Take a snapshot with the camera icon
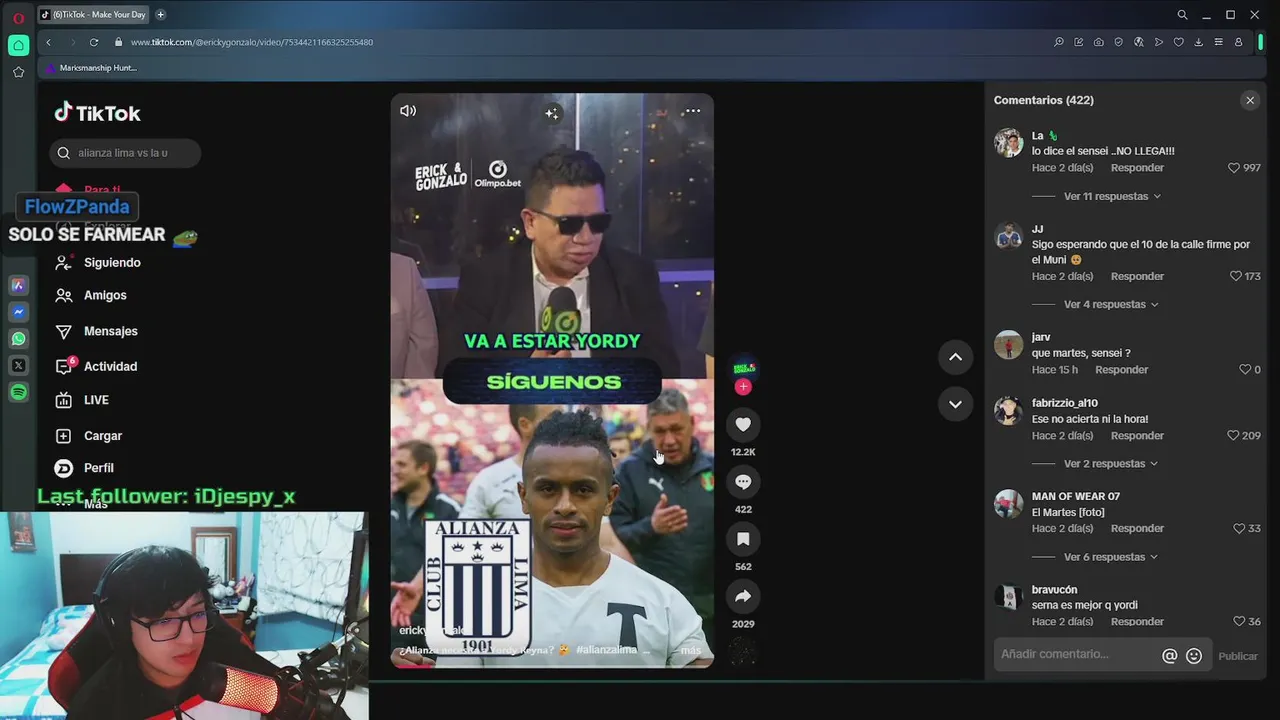This screenshot has height=720, width=1280. click(x=1098, y=42)
